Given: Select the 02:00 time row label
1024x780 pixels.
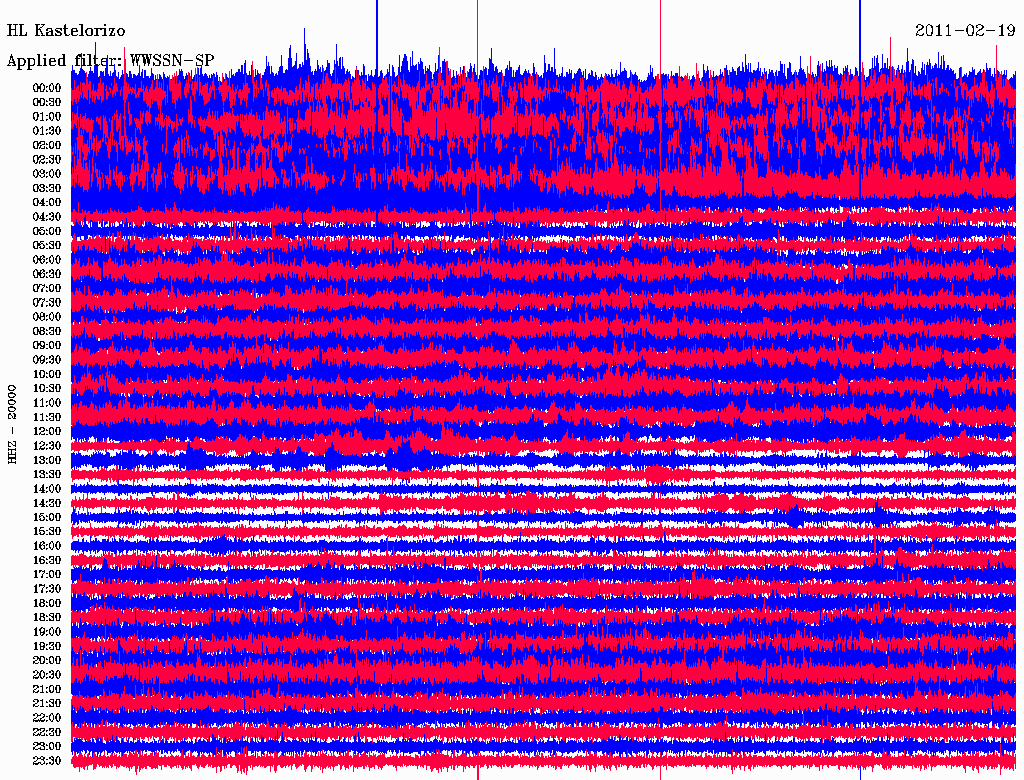Looking at the screenshot, I should tap(47, 145).
